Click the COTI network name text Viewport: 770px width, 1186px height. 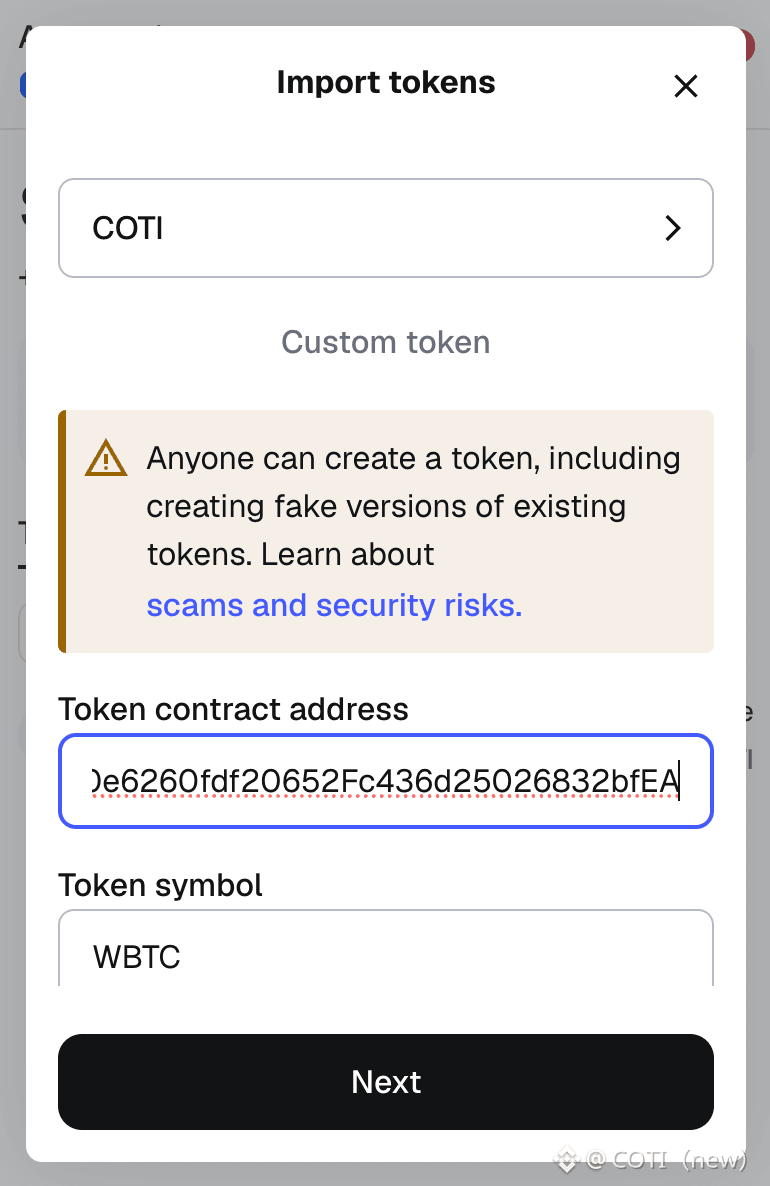coord(128,228)
